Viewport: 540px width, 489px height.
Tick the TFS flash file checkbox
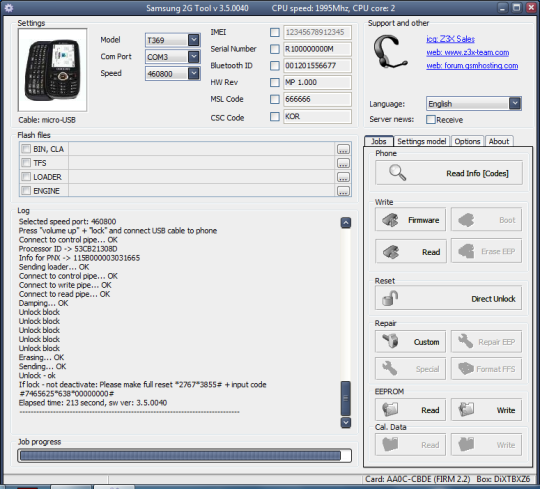point(26,163)
